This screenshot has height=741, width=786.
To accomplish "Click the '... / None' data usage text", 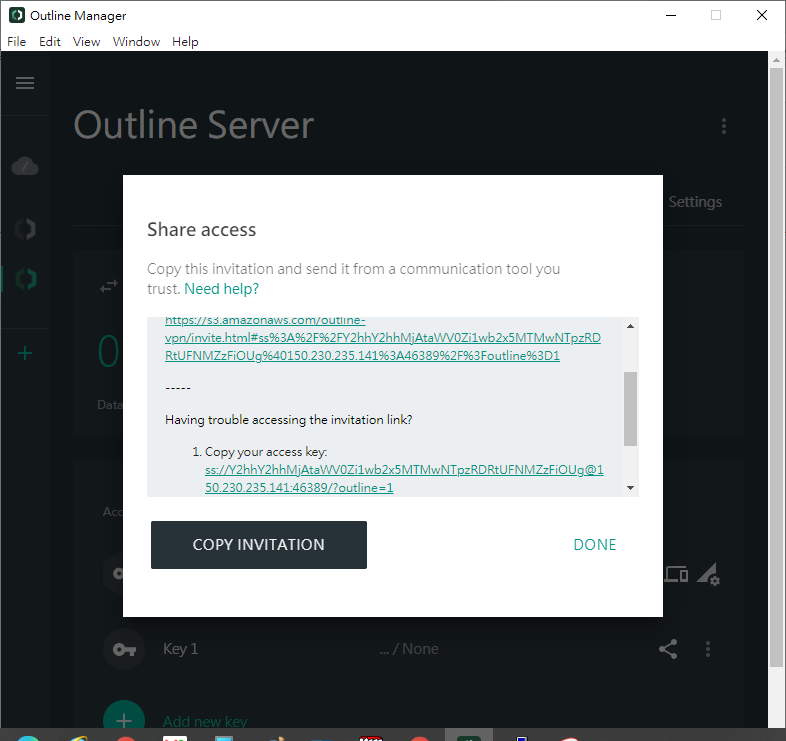I will [x=409, y=649].
